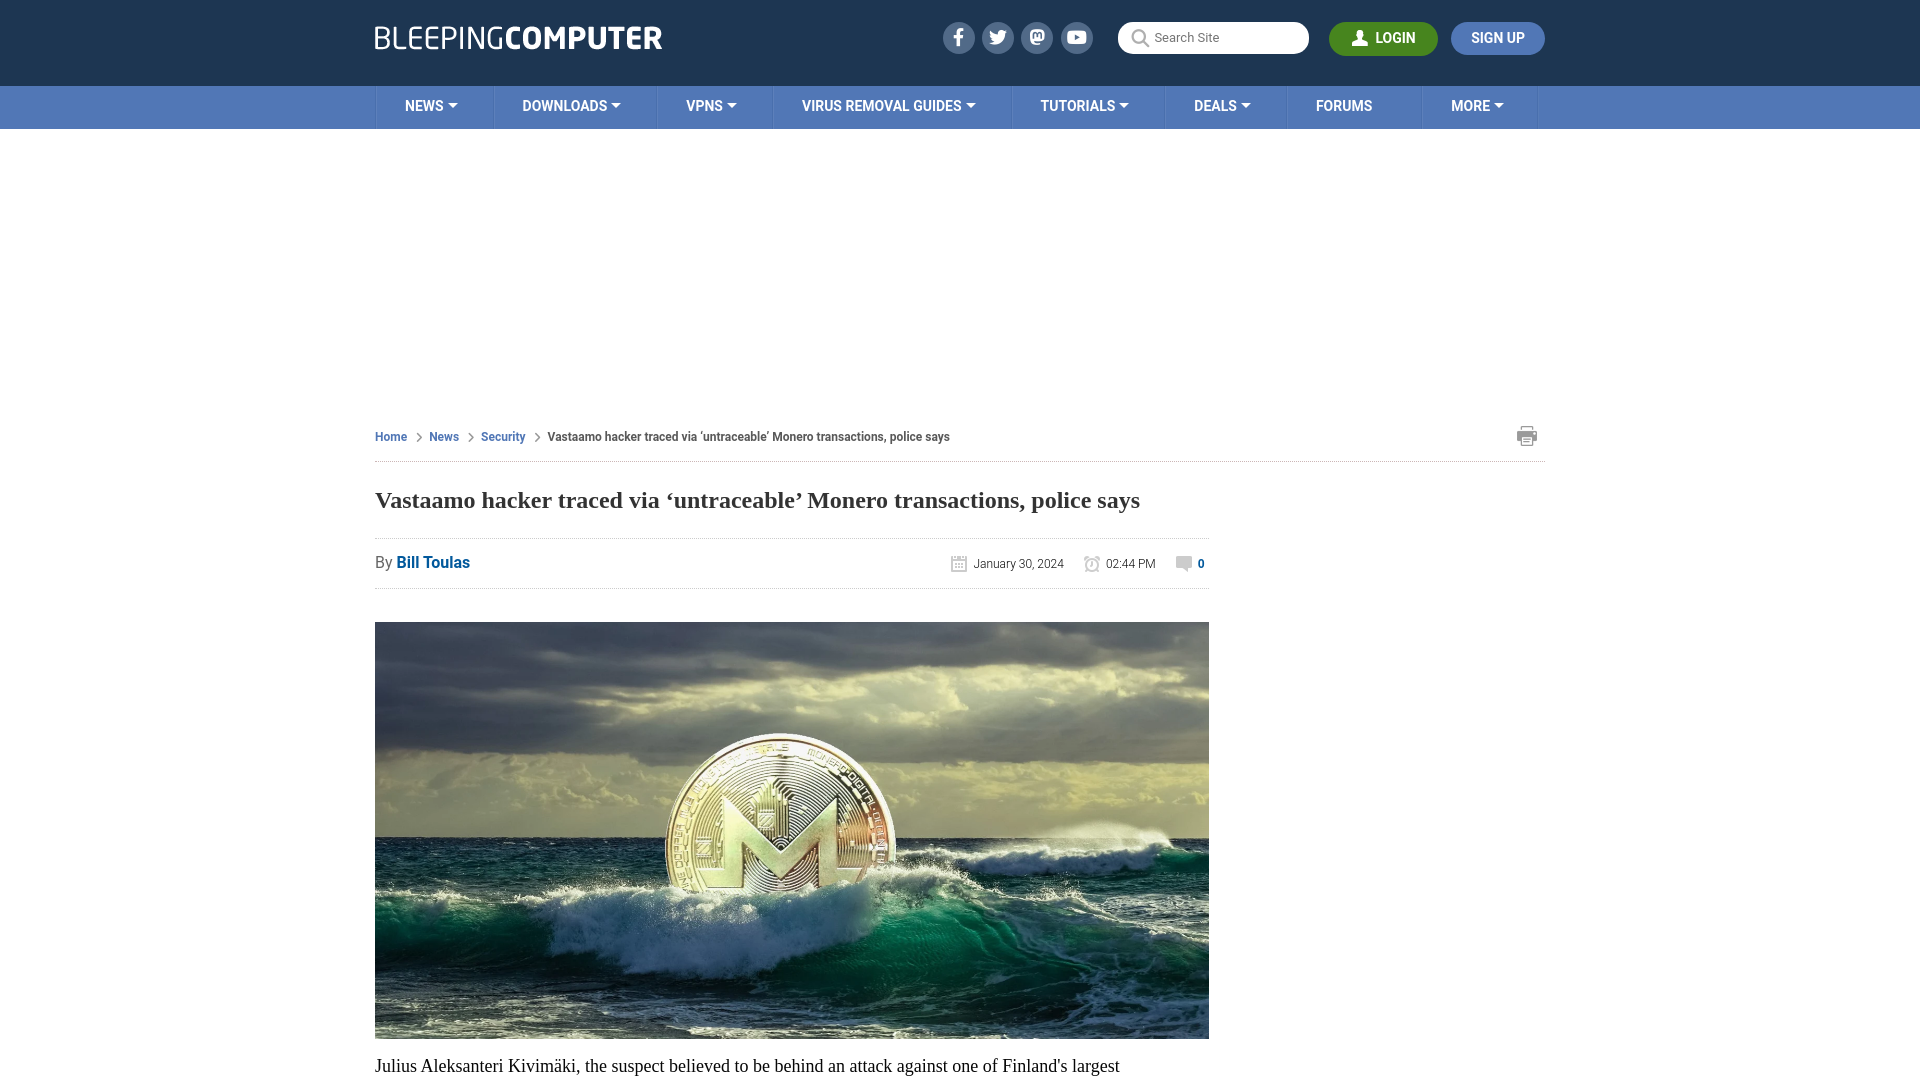Click the SIGN UP button

1497,38
